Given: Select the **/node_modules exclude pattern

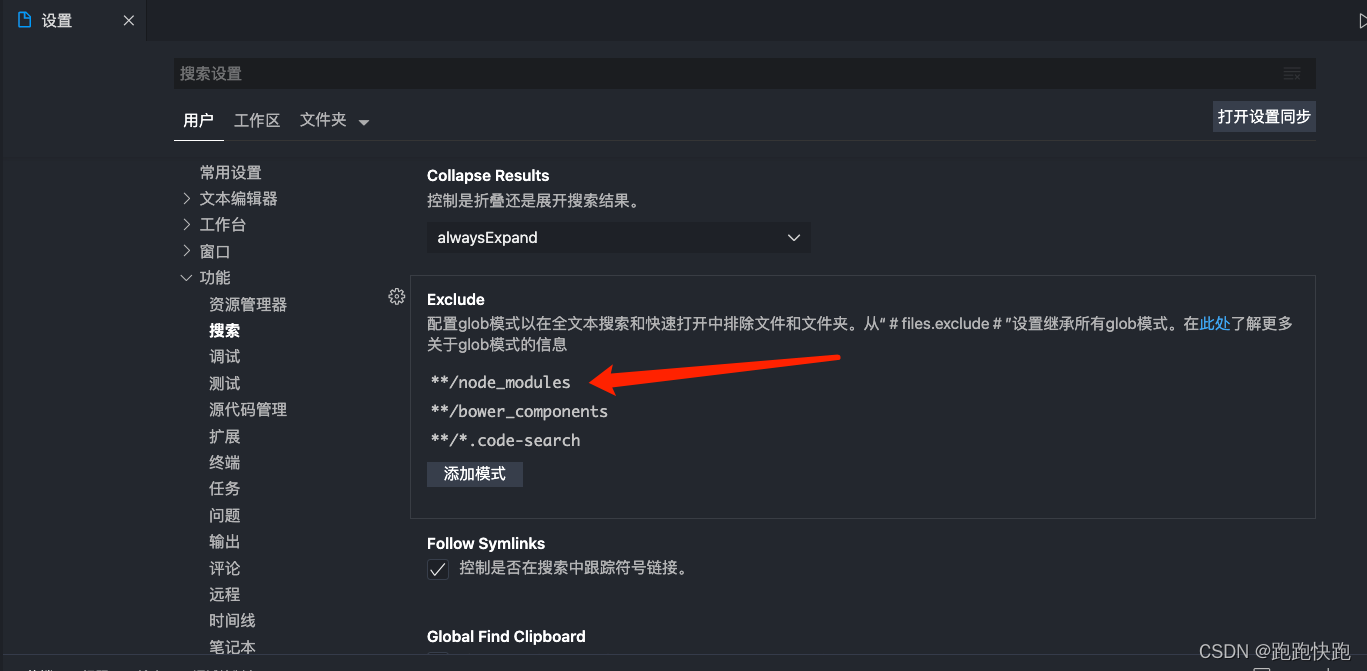Looking at the screenshot, I should click(x=500, y=382).
